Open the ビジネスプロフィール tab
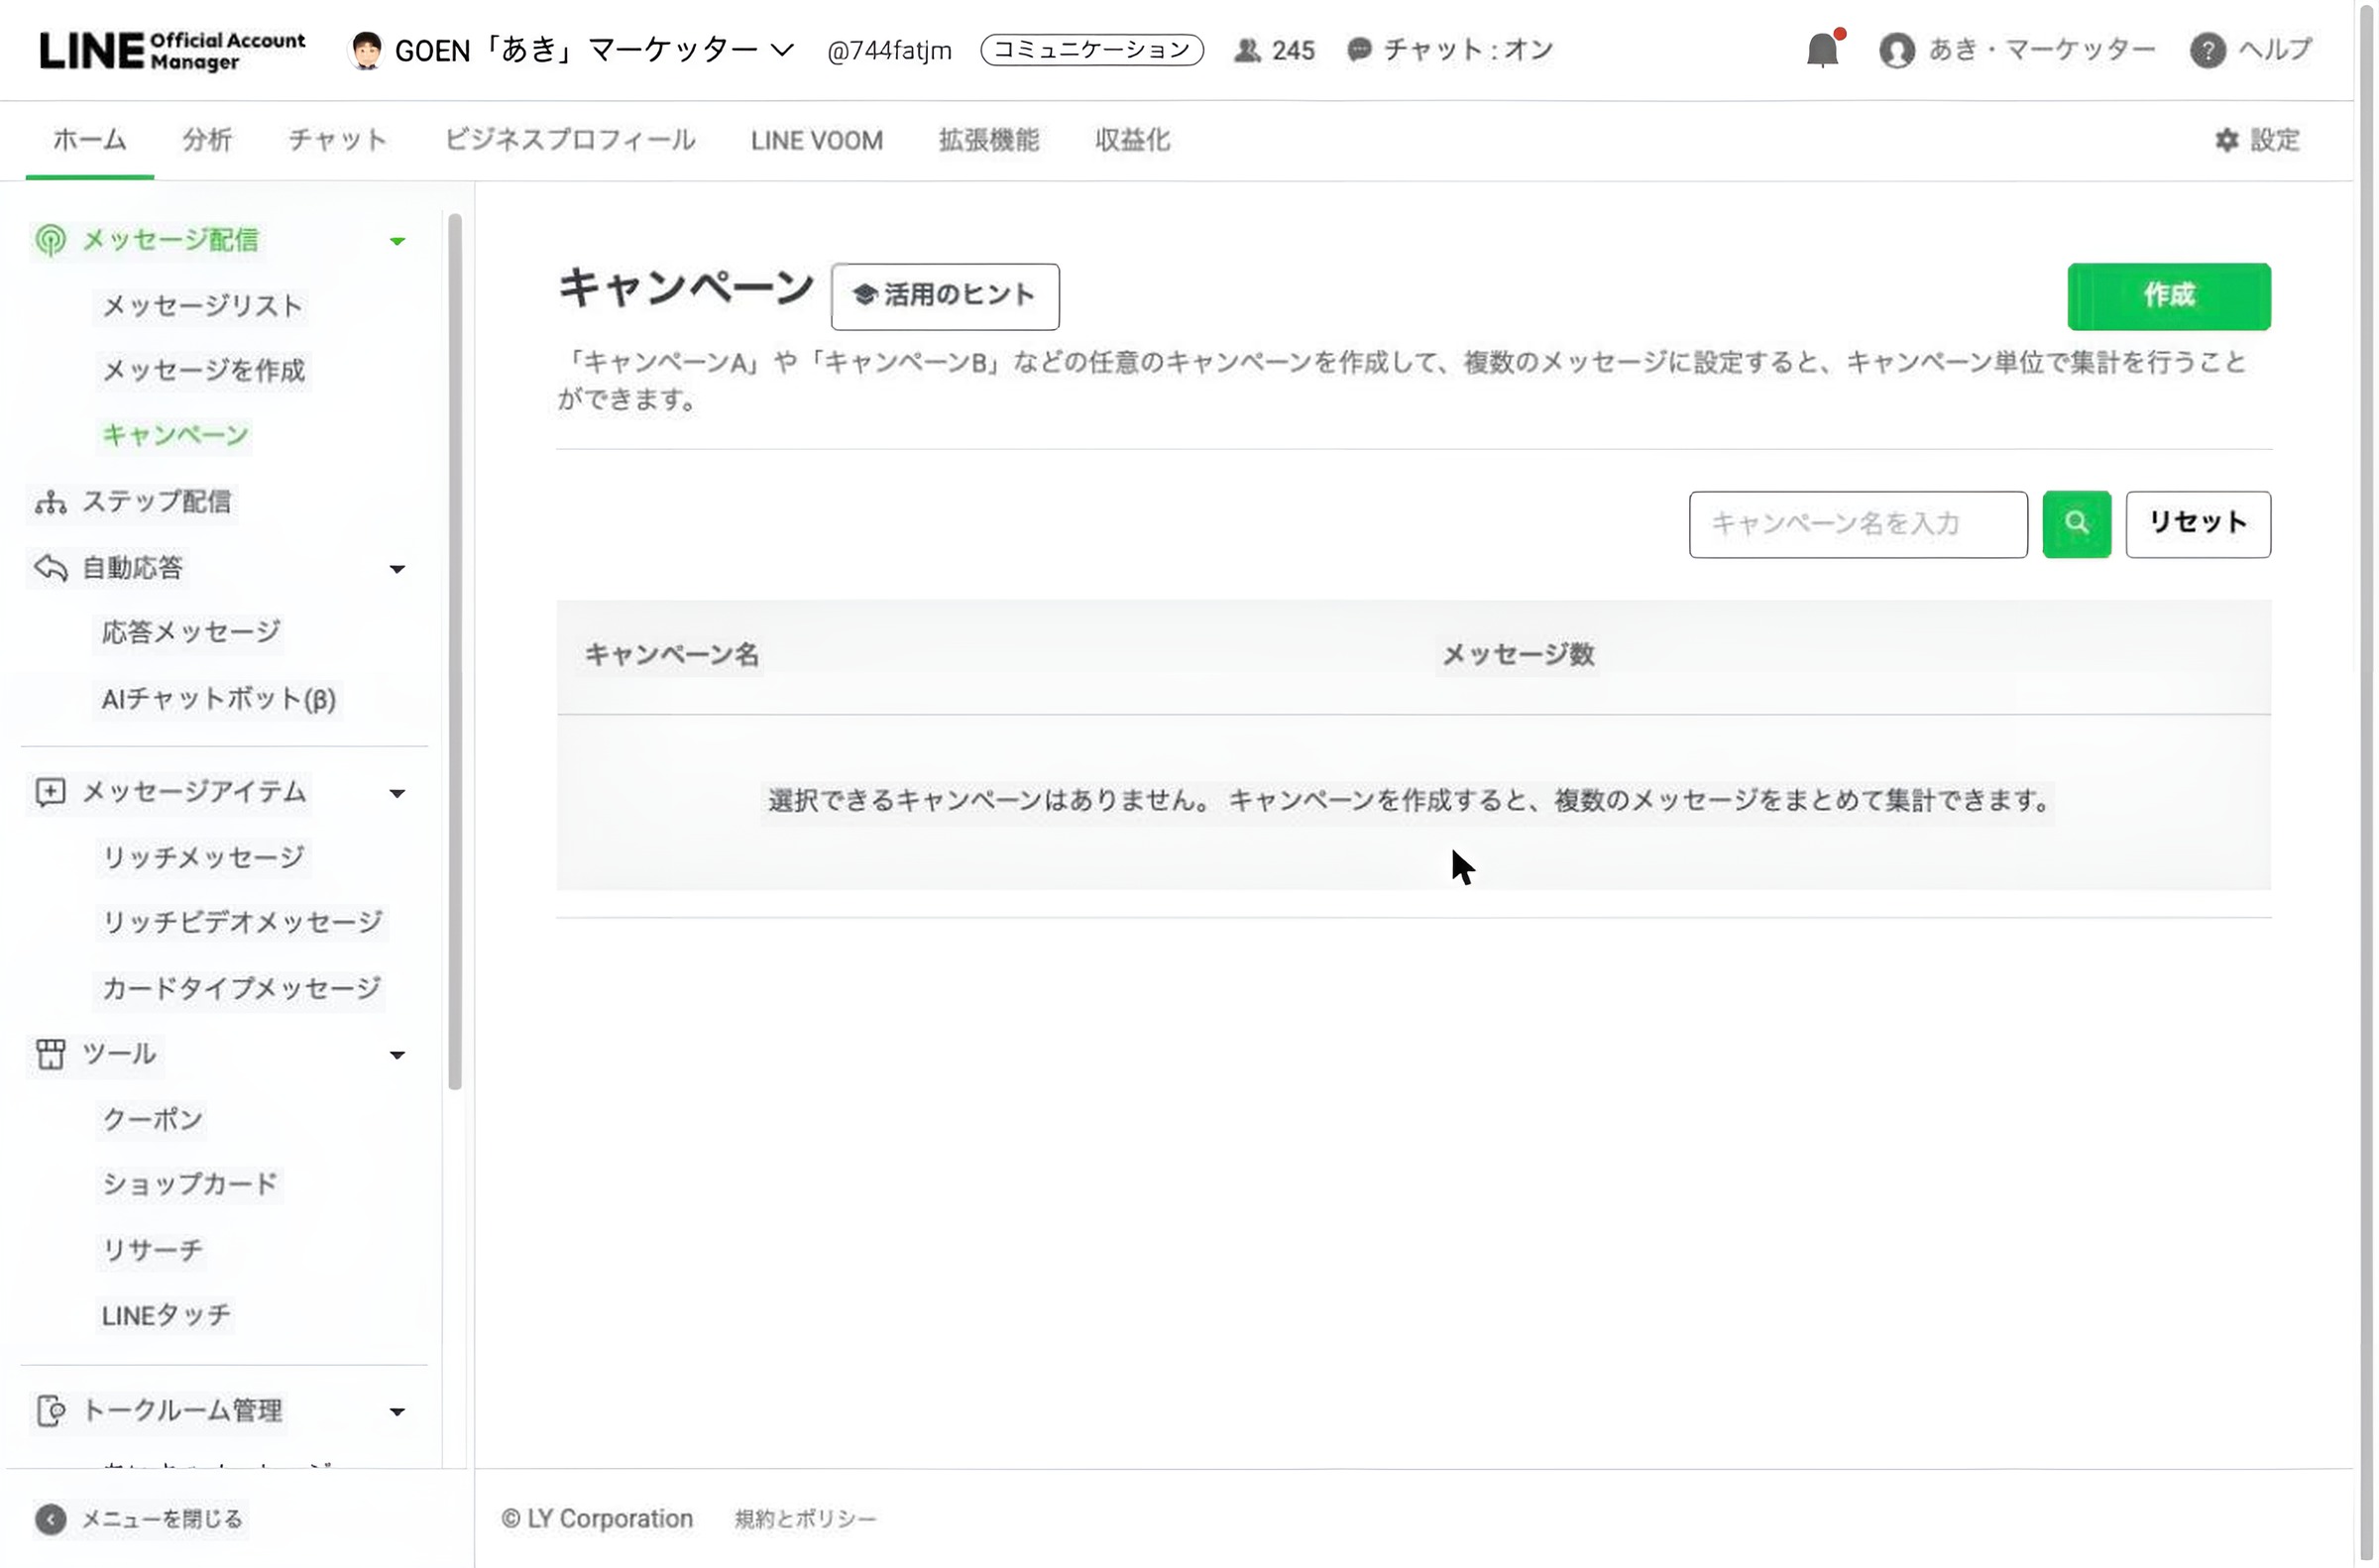This screenshot has height=1568, width=2379. (570, 140)
